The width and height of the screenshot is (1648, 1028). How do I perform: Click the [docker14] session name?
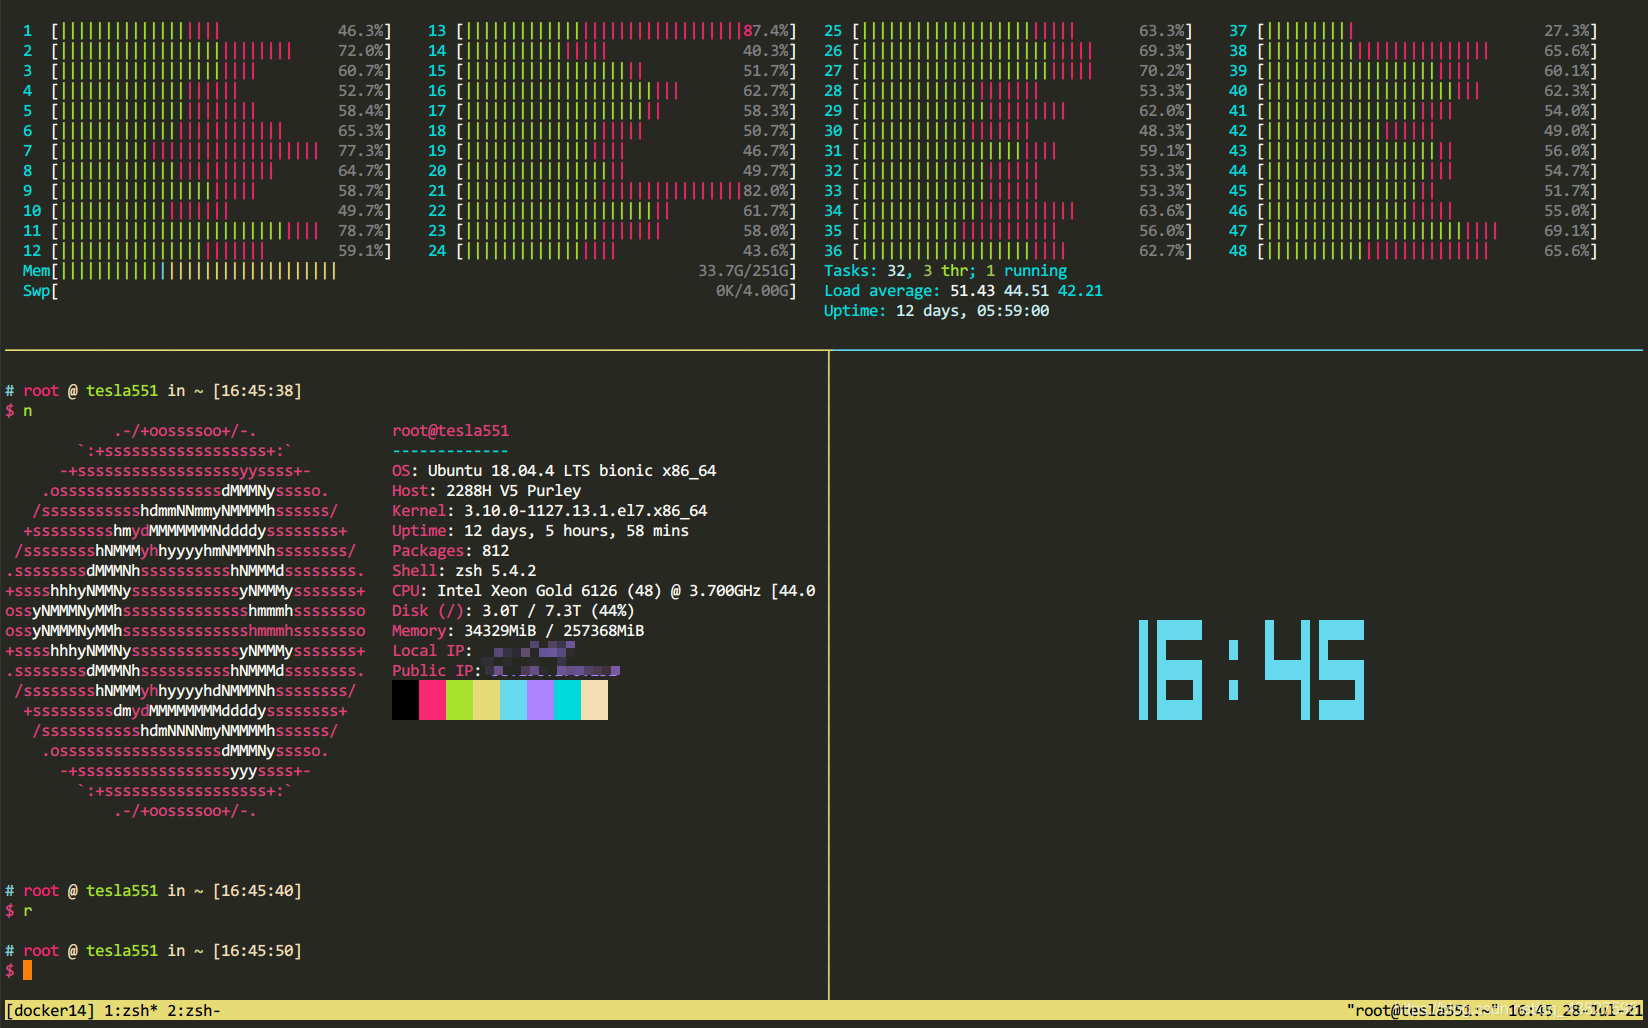tap(50, 1010)
